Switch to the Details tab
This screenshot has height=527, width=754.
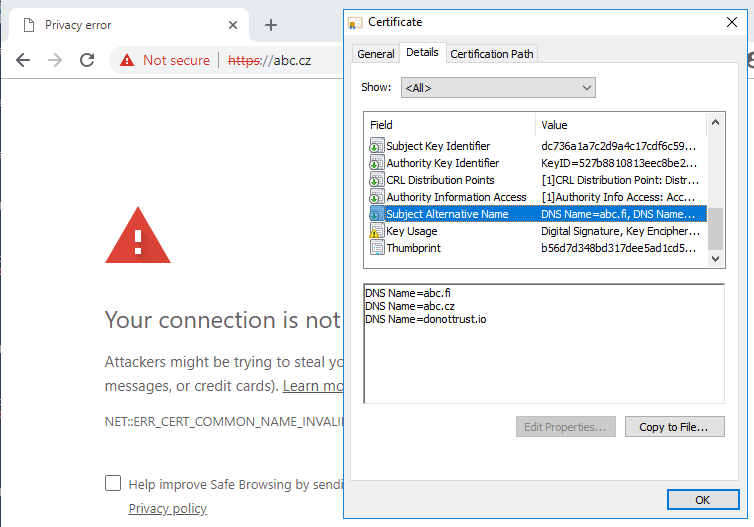[422, 52]
